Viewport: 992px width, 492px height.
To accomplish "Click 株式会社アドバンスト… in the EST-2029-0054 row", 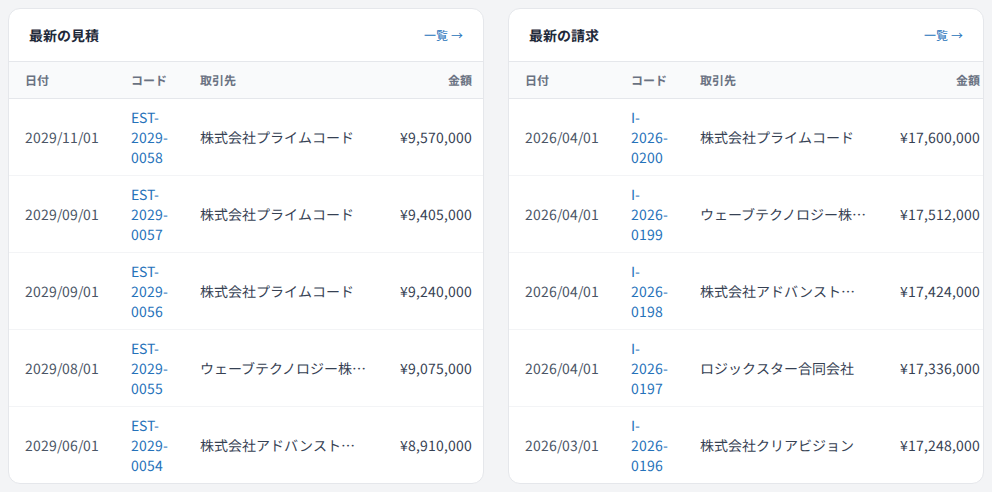I will point(277,446).
